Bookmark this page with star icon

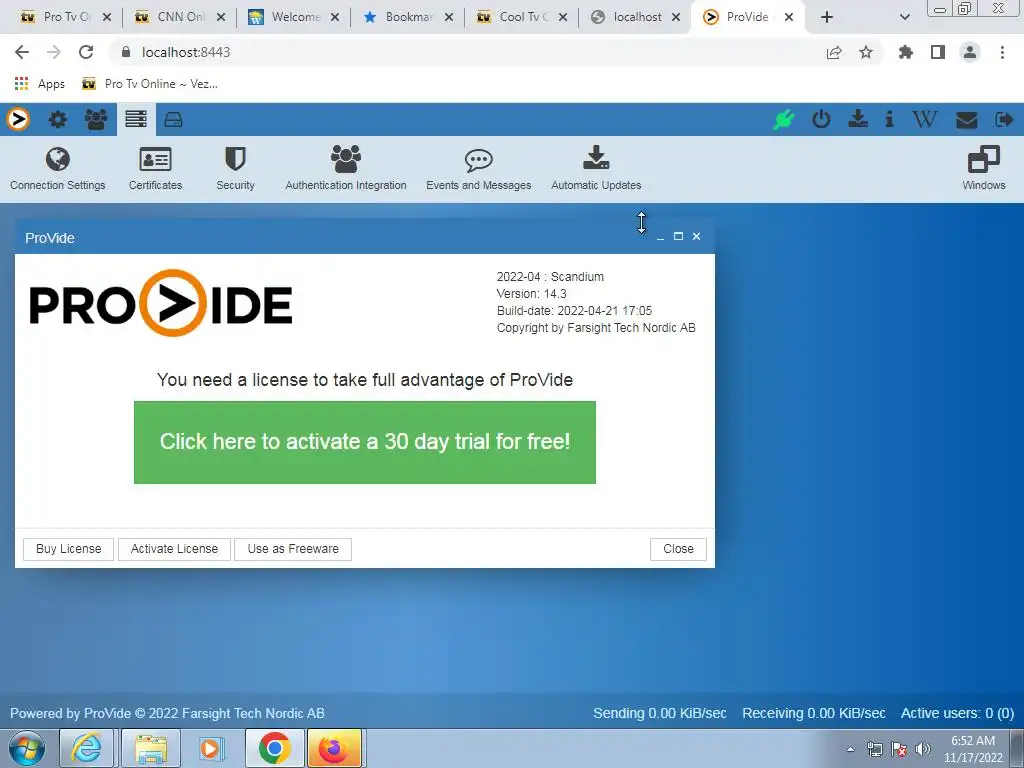coord(866,52)
